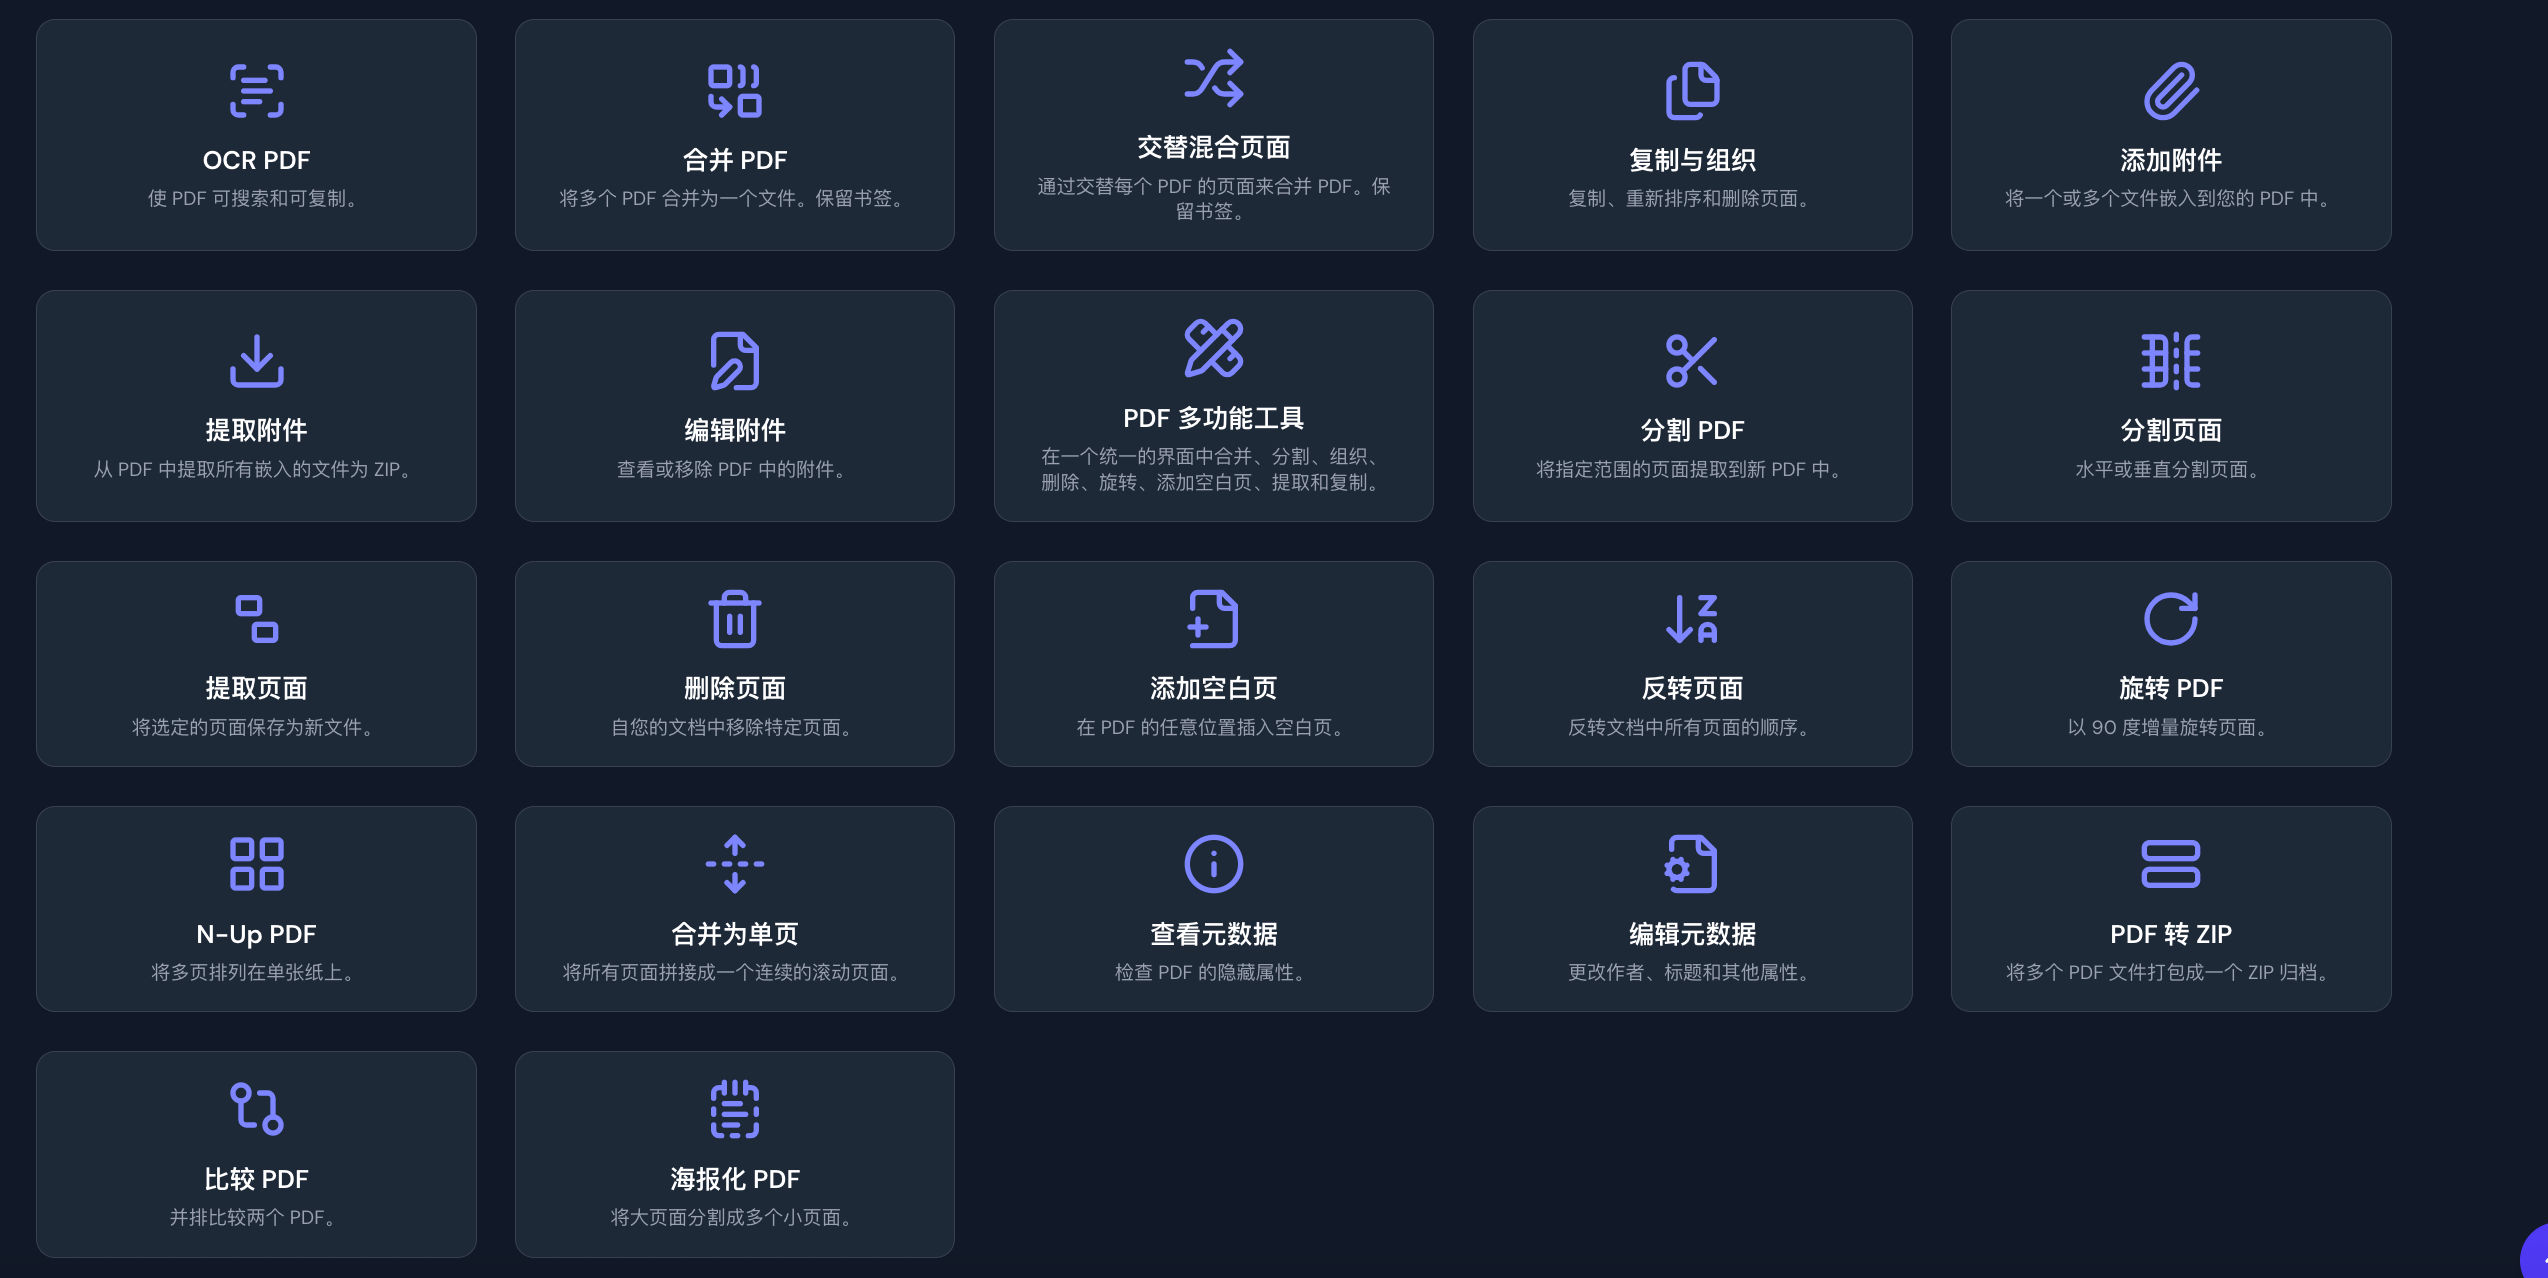The width and height of the screenshot is (2548, 1278).
Task: Click the PDF 转 ZIP stacked bars icon
Action: coord(2170,864)
